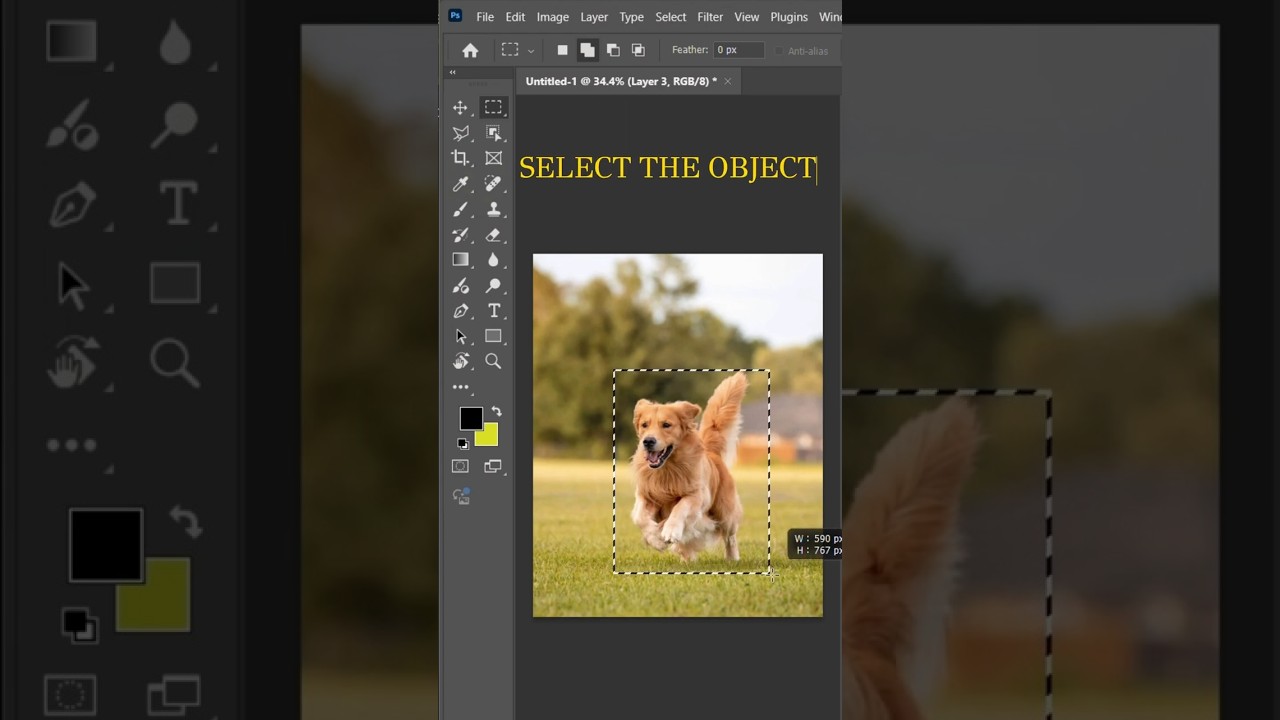Viewport: 1280px width, 720px height.
Task: Select the Crop tool
Action: 460,158
